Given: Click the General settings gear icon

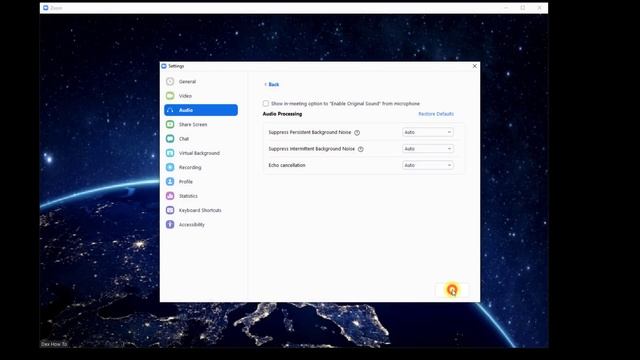Looking at the screenshot, I should tap(170, 82).
